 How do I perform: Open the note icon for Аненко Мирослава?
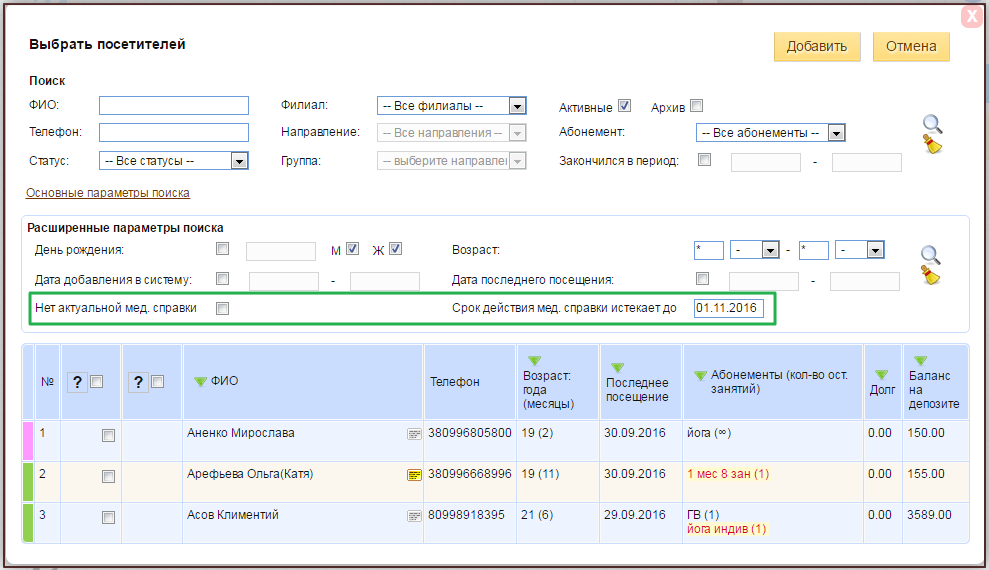click(414, 434)
